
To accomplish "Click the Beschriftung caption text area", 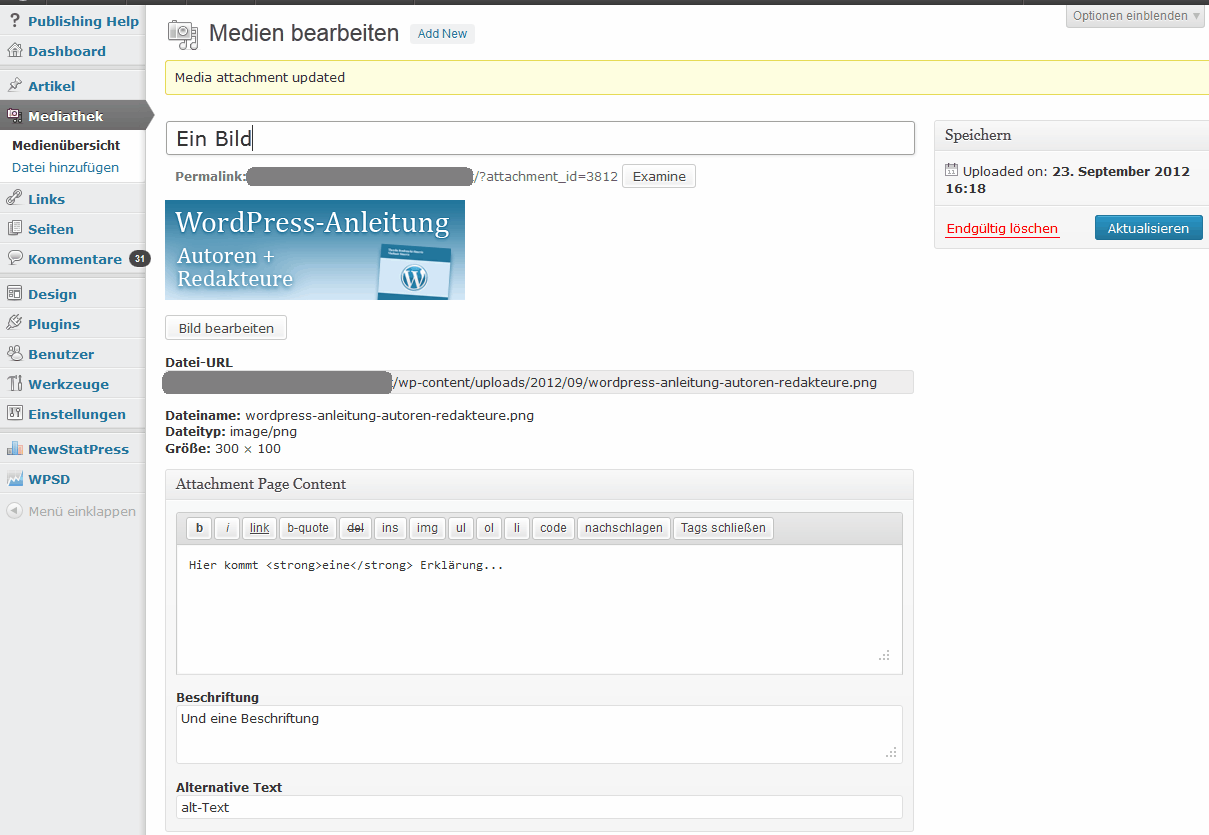I will pos(539,734).
